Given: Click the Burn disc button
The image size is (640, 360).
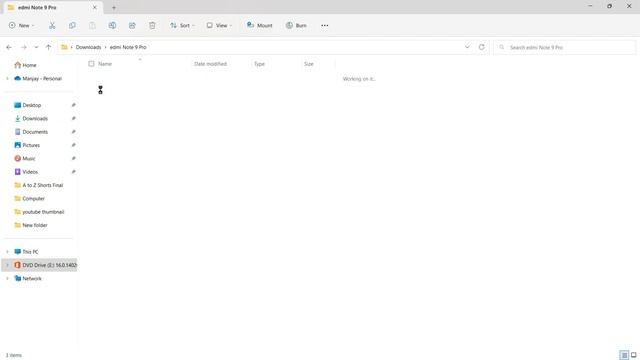Looking at the screenshot, I should point(296,25).
